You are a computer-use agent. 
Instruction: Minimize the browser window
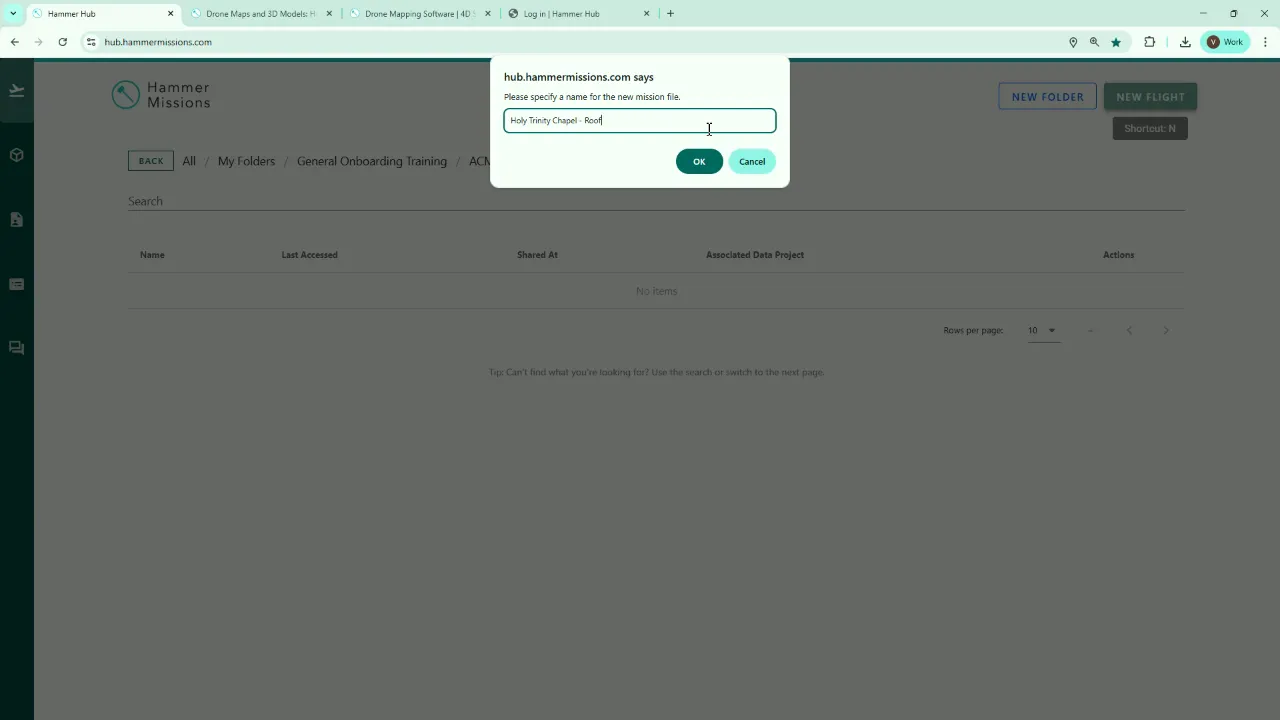coord(1203,14)
